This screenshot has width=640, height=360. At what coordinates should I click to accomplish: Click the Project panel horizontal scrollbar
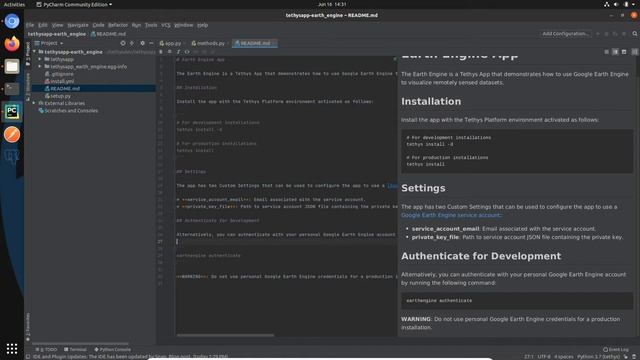point(80,344)
